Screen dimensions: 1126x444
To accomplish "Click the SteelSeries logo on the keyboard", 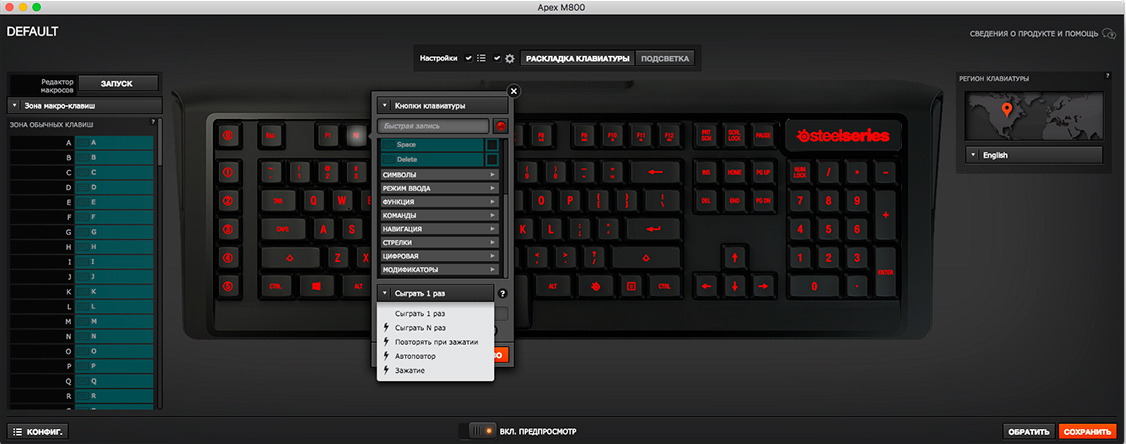I will click(844, 135).
